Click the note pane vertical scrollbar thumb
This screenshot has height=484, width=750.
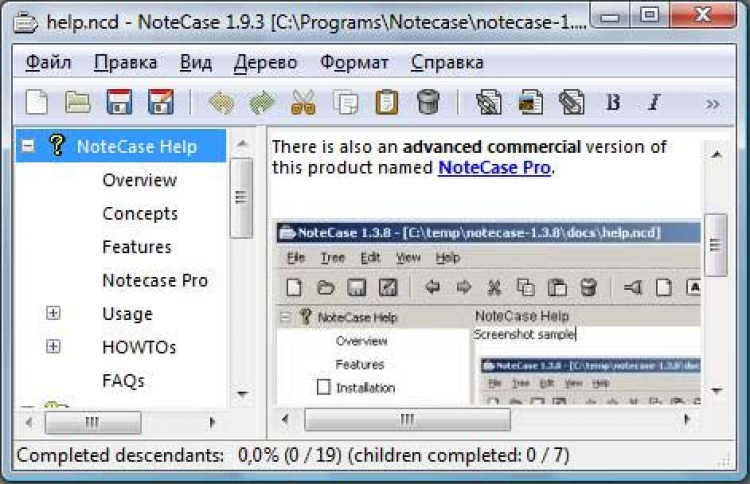(716, 245)
